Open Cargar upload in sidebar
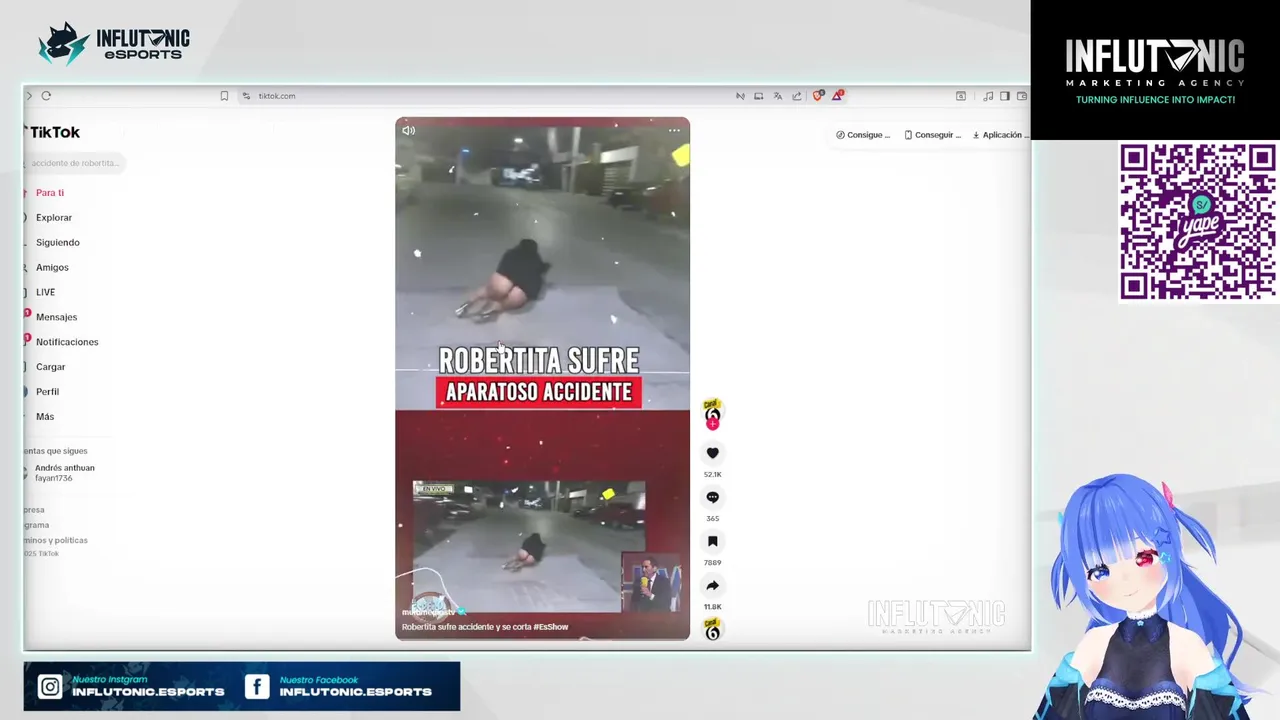 click(50, 367)
